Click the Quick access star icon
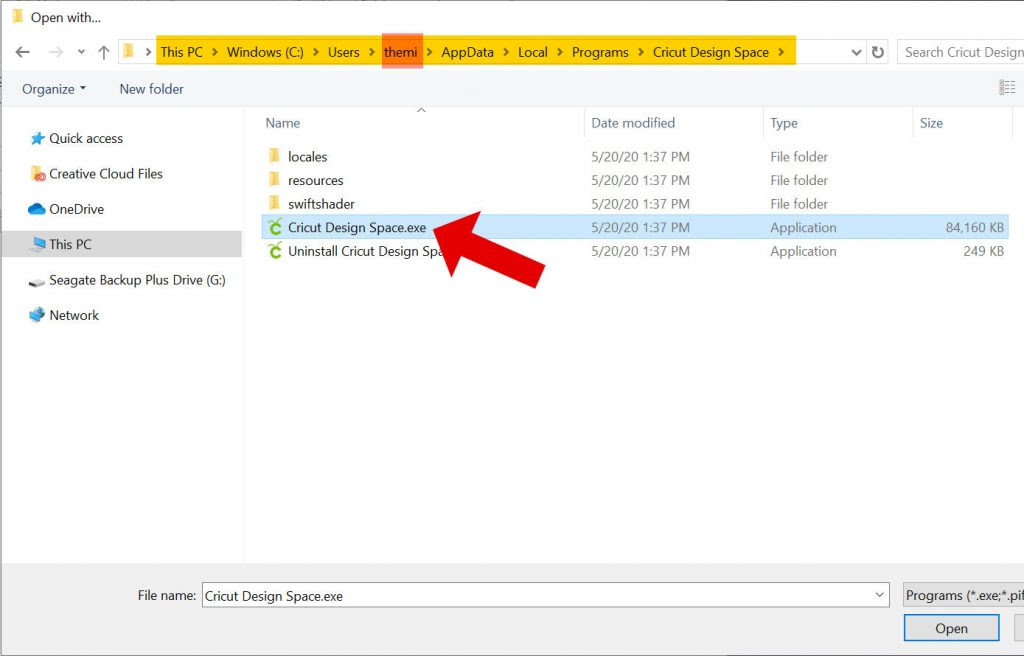Viewport: 1024px width, 656px height. click(x=37, y=139)
